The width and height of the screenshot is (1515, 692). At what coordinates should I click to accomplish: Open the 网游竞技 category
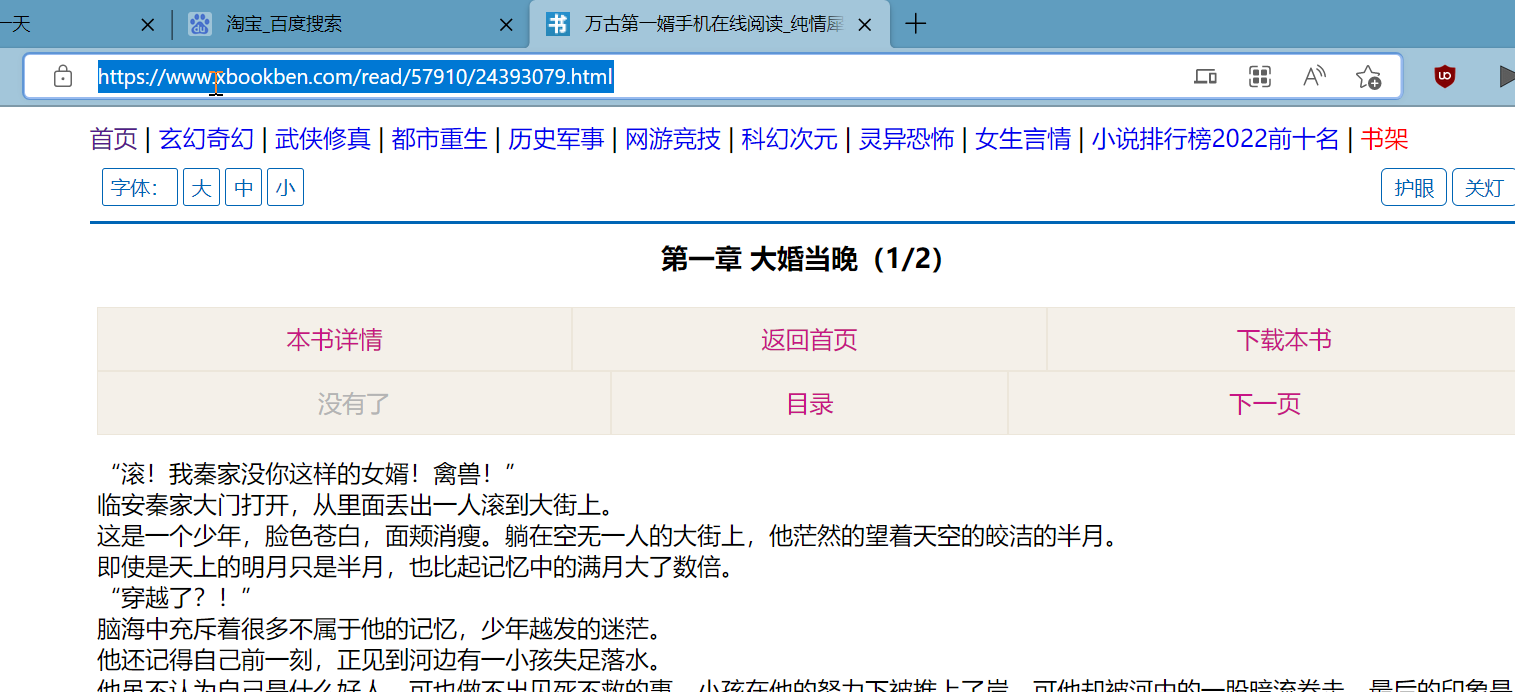tap(673, 139)
